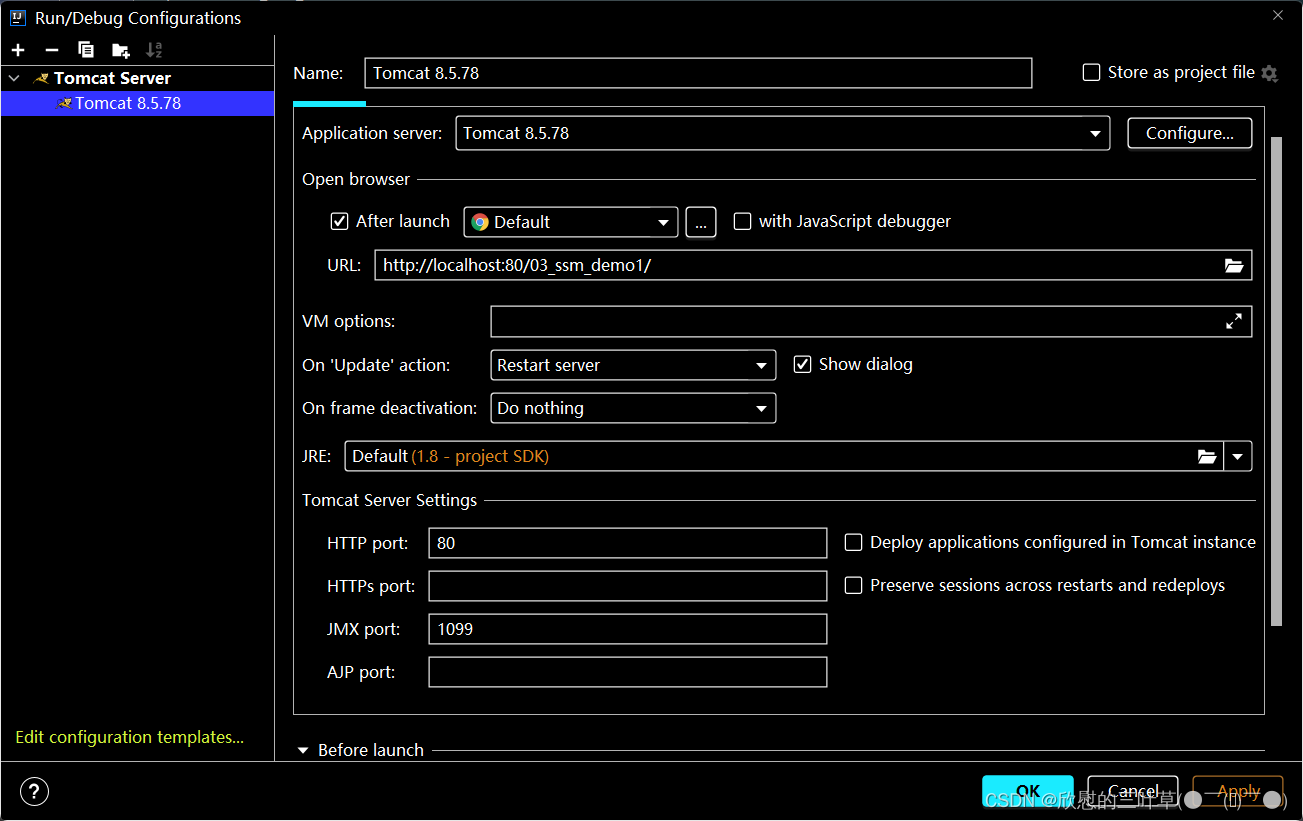The image size is (1303, 821).
Task: Browse for JRE folder
Action: pos(1207,456)
